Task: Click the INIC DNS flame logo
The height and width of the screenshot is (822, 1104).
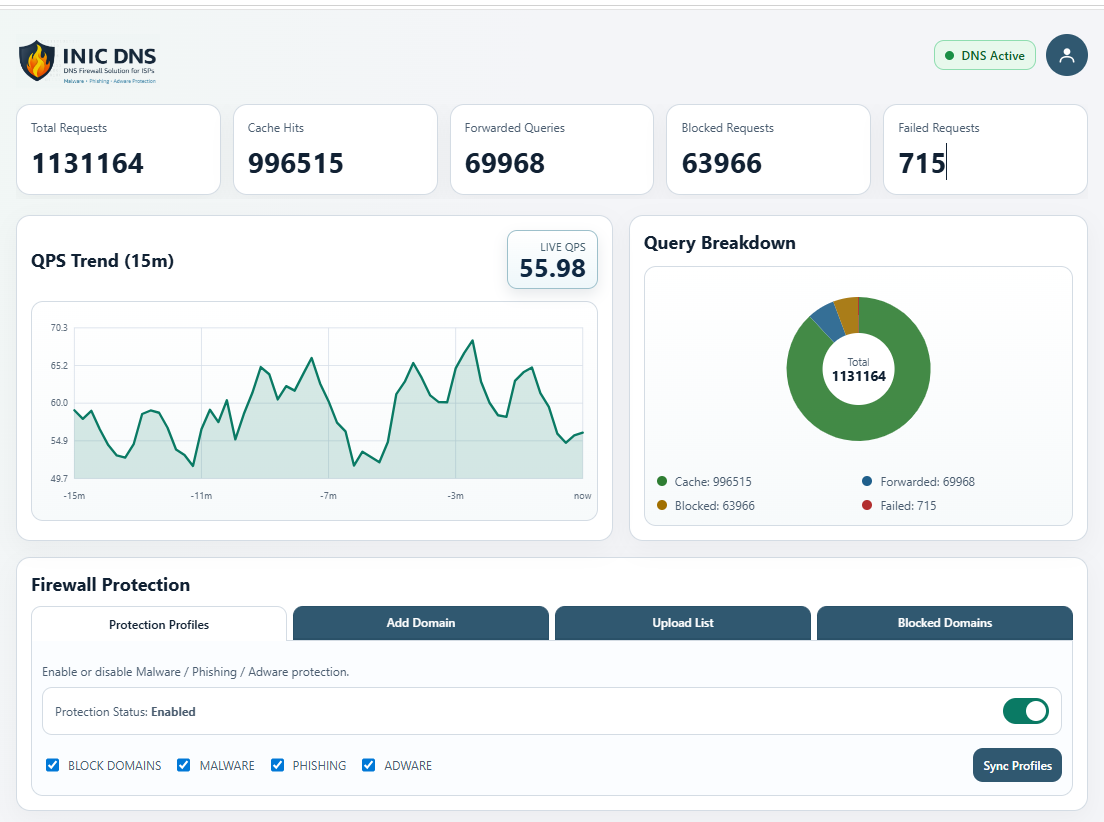Action: [36, 62]
